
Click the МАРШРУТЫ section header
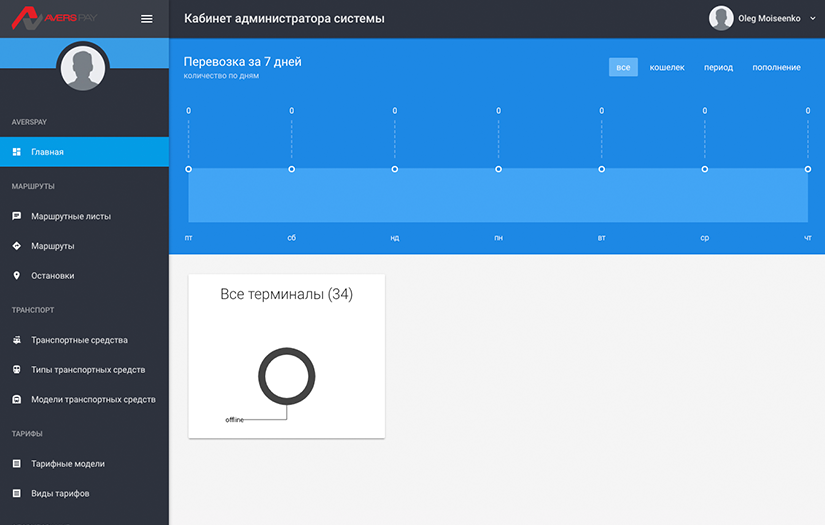[x=33, y=186]
